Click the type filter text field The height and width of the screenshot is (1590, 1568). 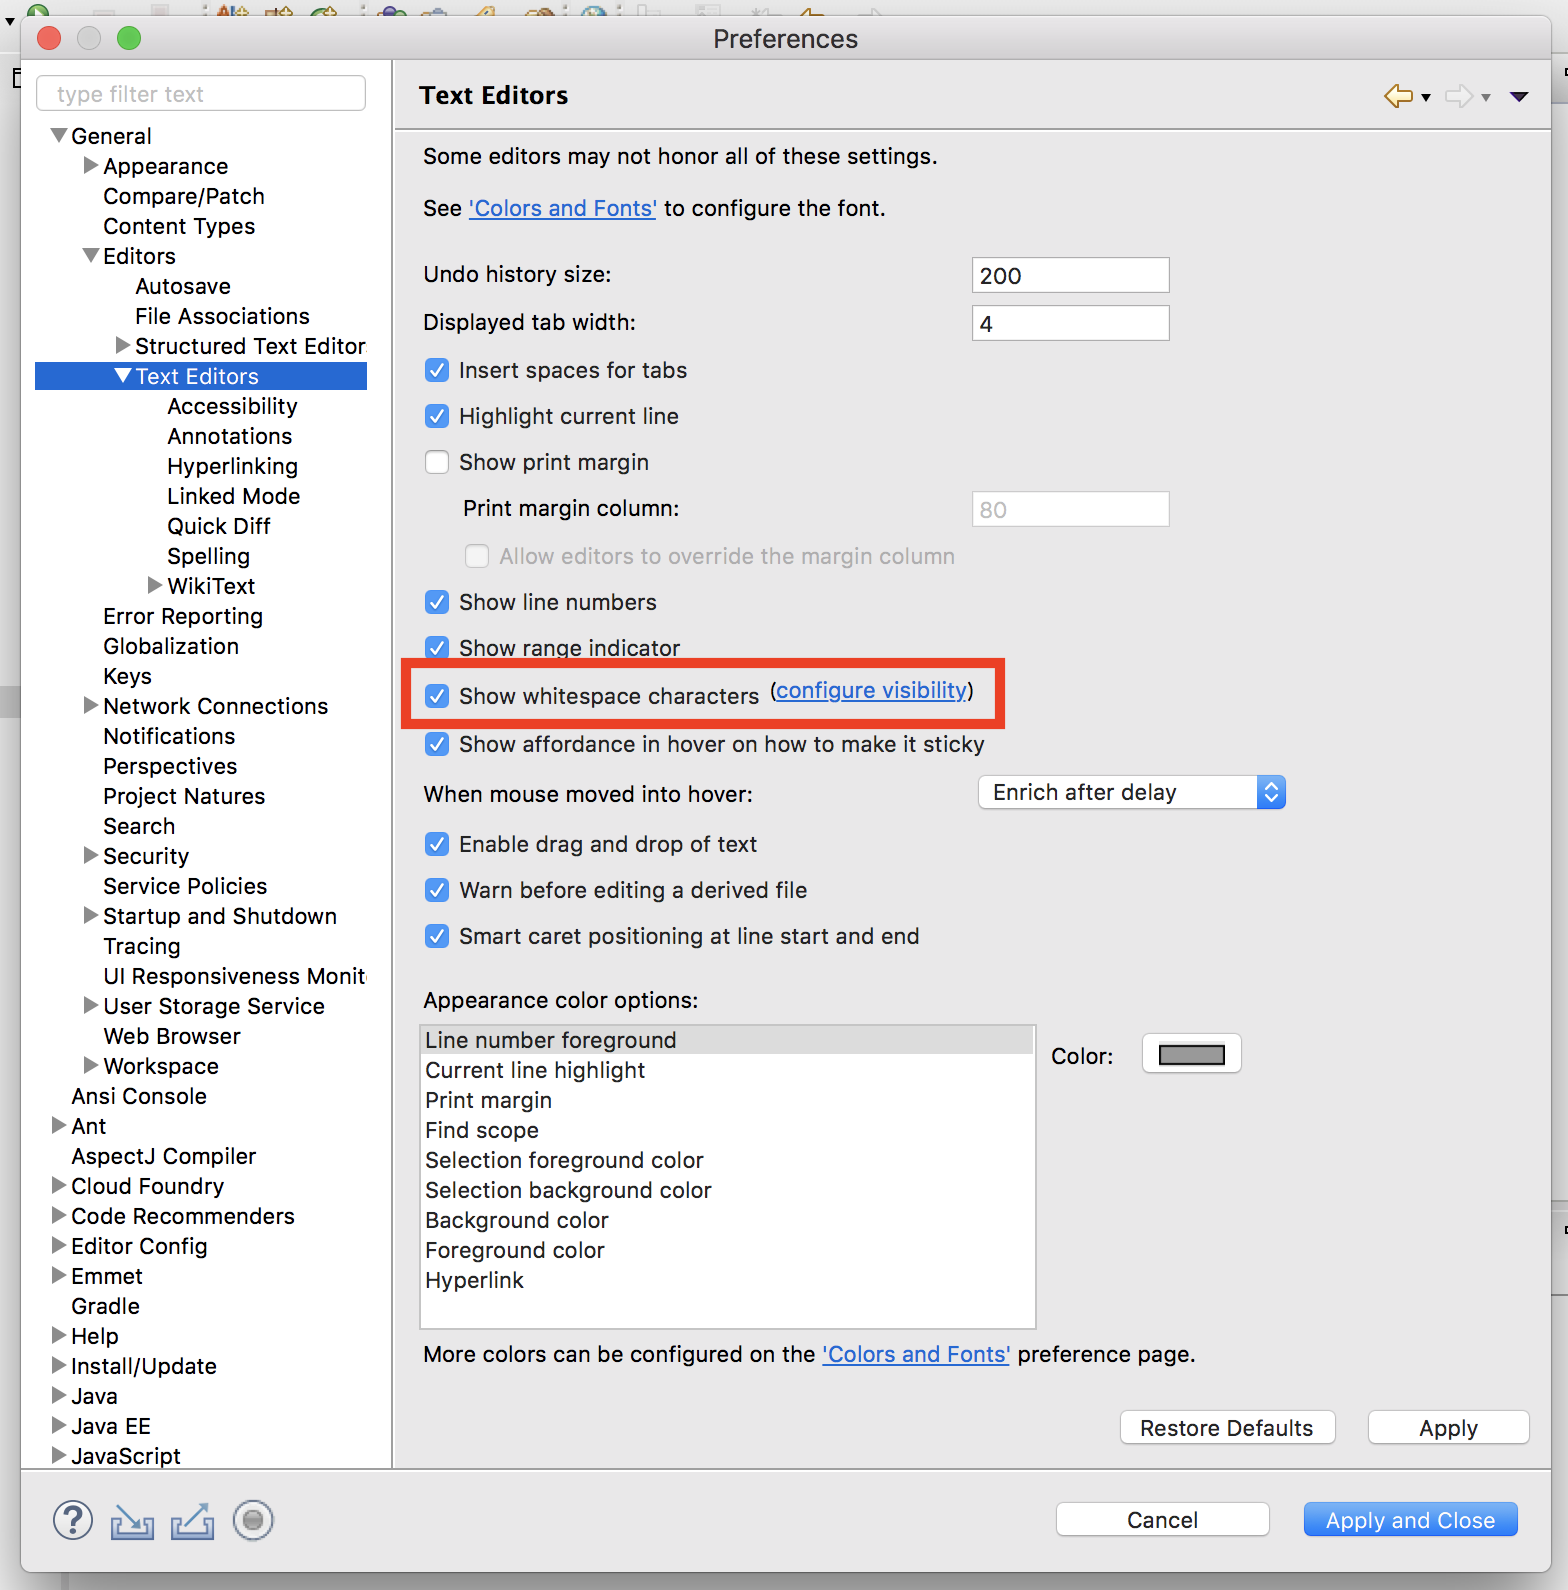click(x=201, y=94)
